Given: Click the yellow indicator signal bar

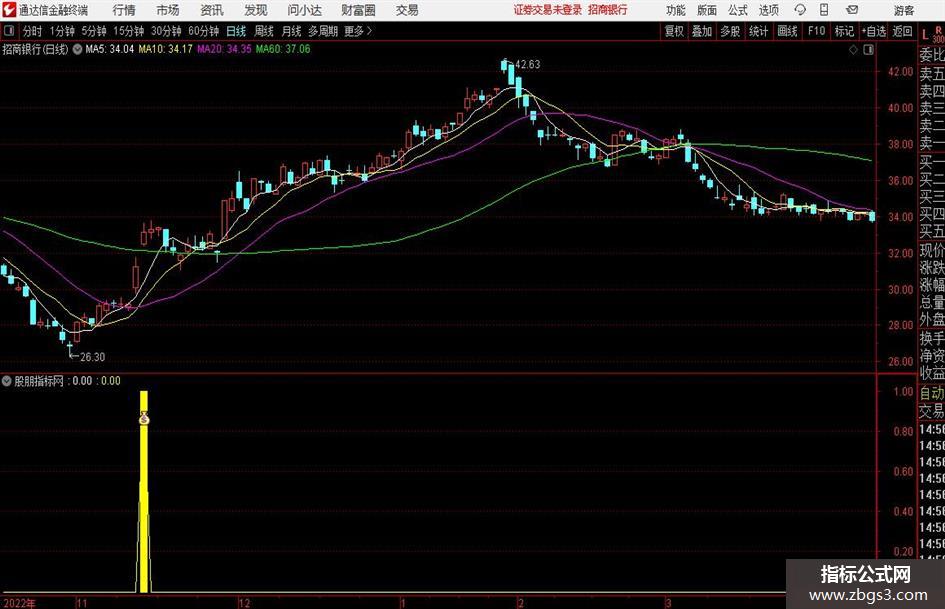Looking at the screenshot, I should (x=143, y=491).
